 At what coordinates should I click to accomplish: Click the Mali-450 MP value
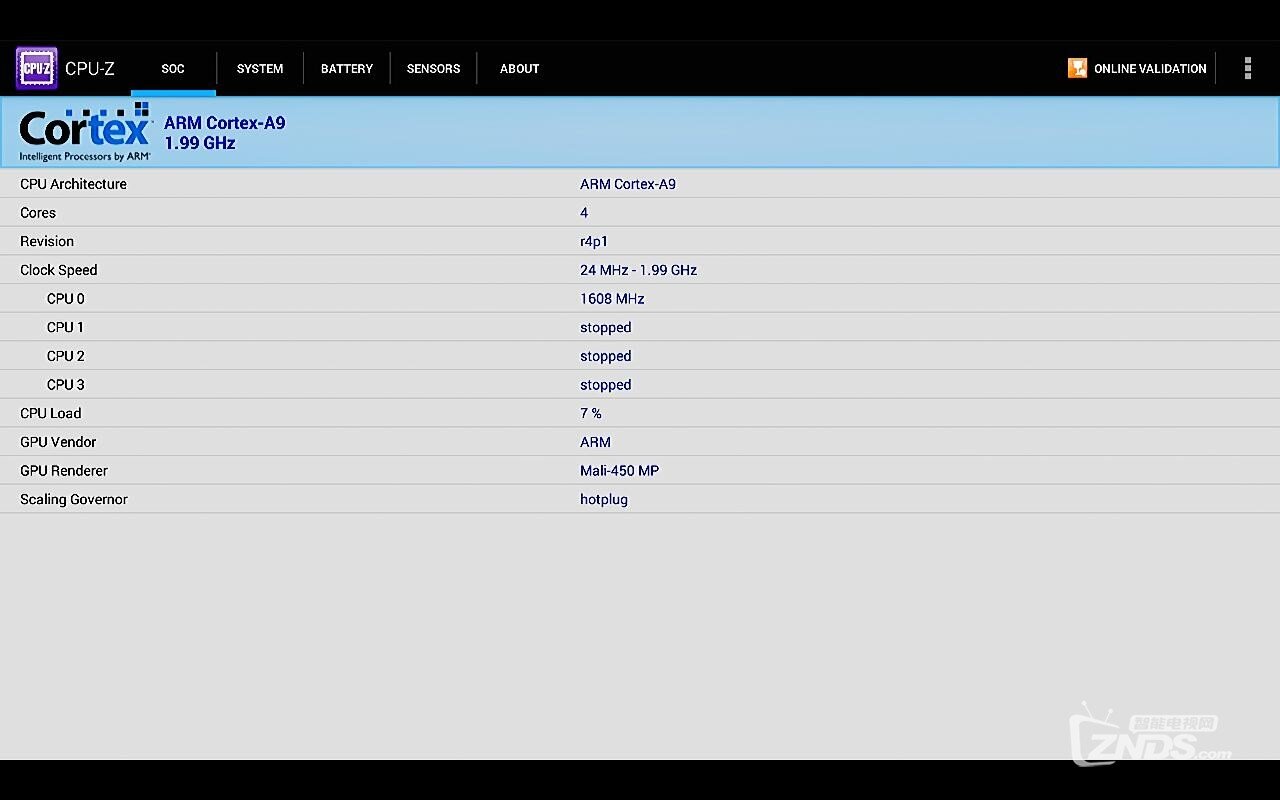coord(619,471)
